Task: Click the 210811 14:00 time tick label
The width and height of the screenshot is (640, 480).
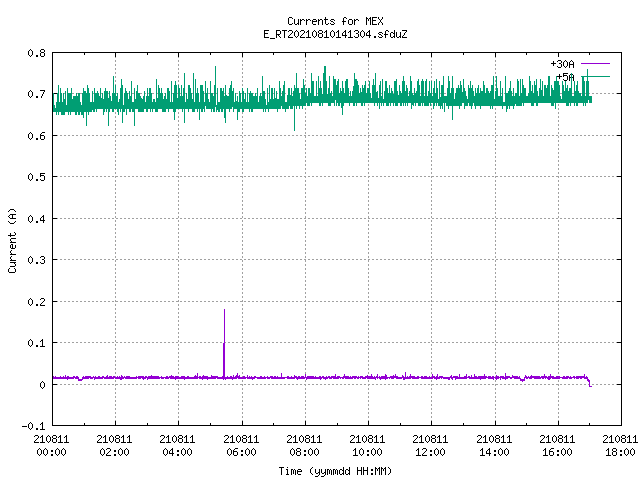Action: coord(495,446)
